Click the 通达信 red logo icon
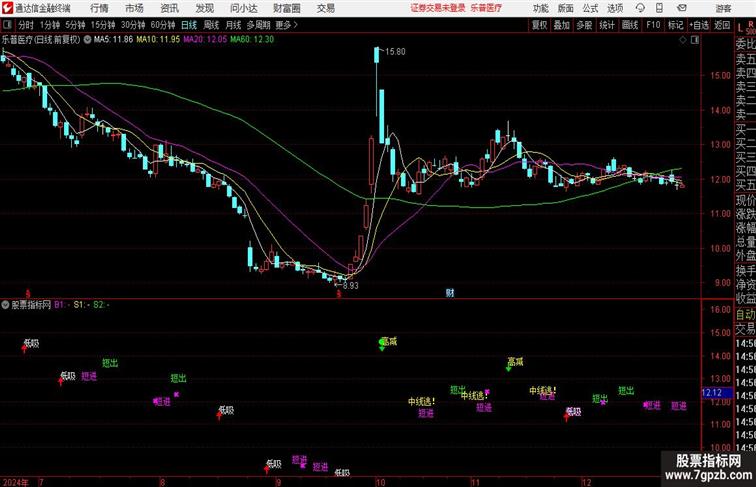Viewport: 756px width, 487px height. 7,8
